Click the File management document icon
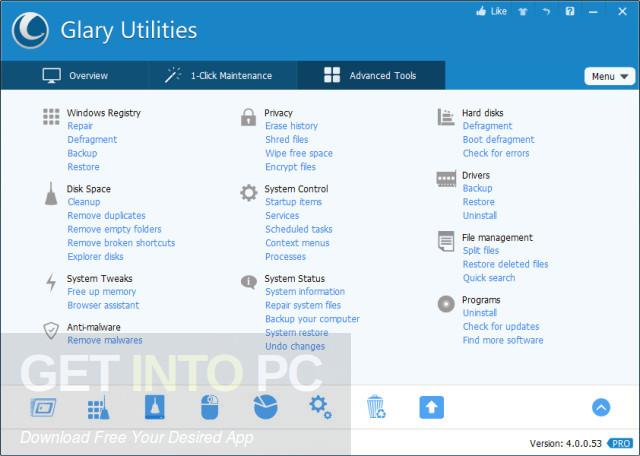 [446, 241]
